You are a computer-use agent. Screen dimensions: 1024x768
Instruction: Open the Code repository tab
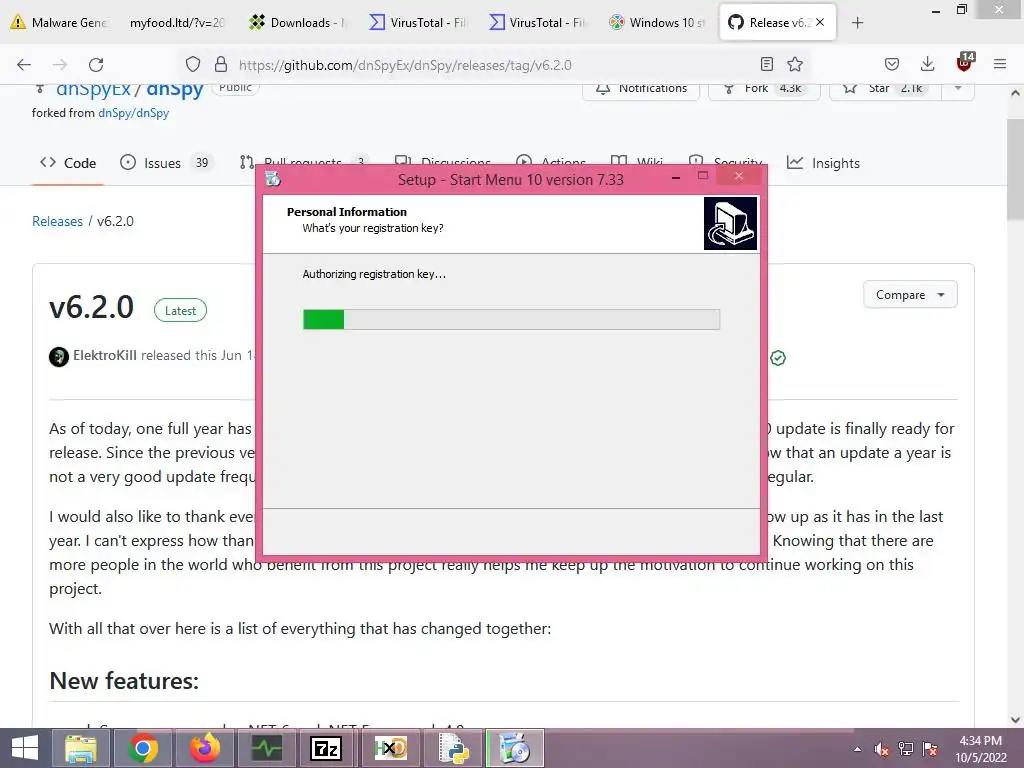(68, 163)
